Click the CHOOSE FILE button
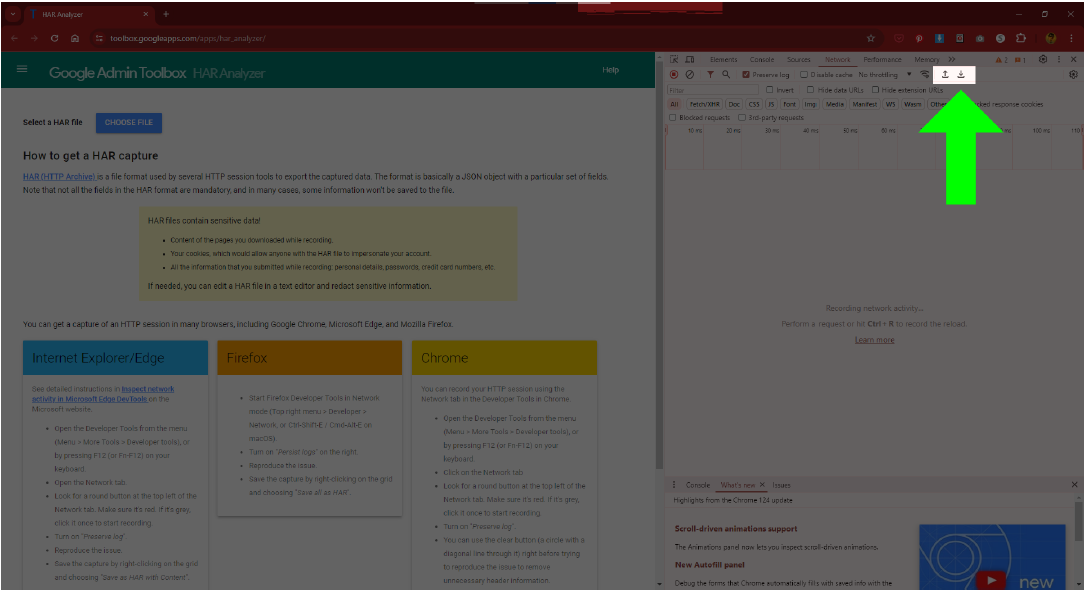Viewport: 1087px width, 593px height. (129, 123)
